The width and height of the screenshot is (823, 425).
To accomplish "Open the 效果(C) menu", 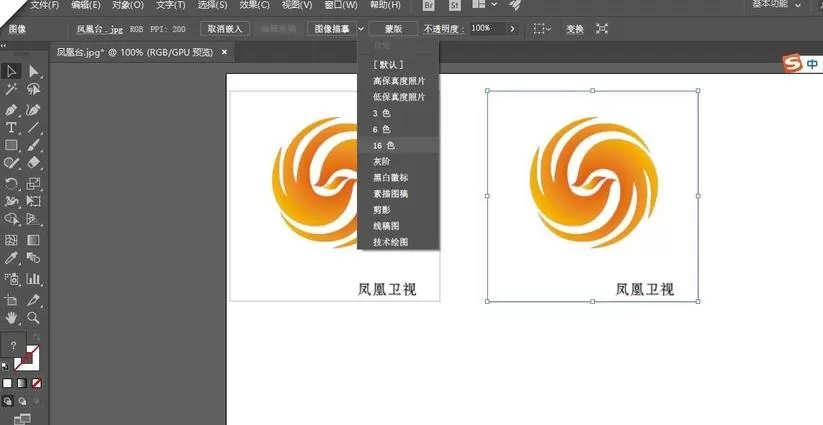I will 255,5.
